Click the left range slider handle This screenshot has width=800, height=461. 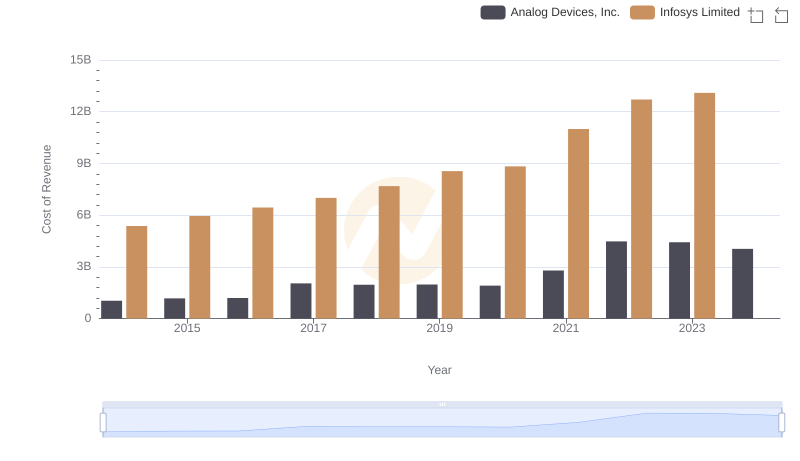(x=103, y=422)
